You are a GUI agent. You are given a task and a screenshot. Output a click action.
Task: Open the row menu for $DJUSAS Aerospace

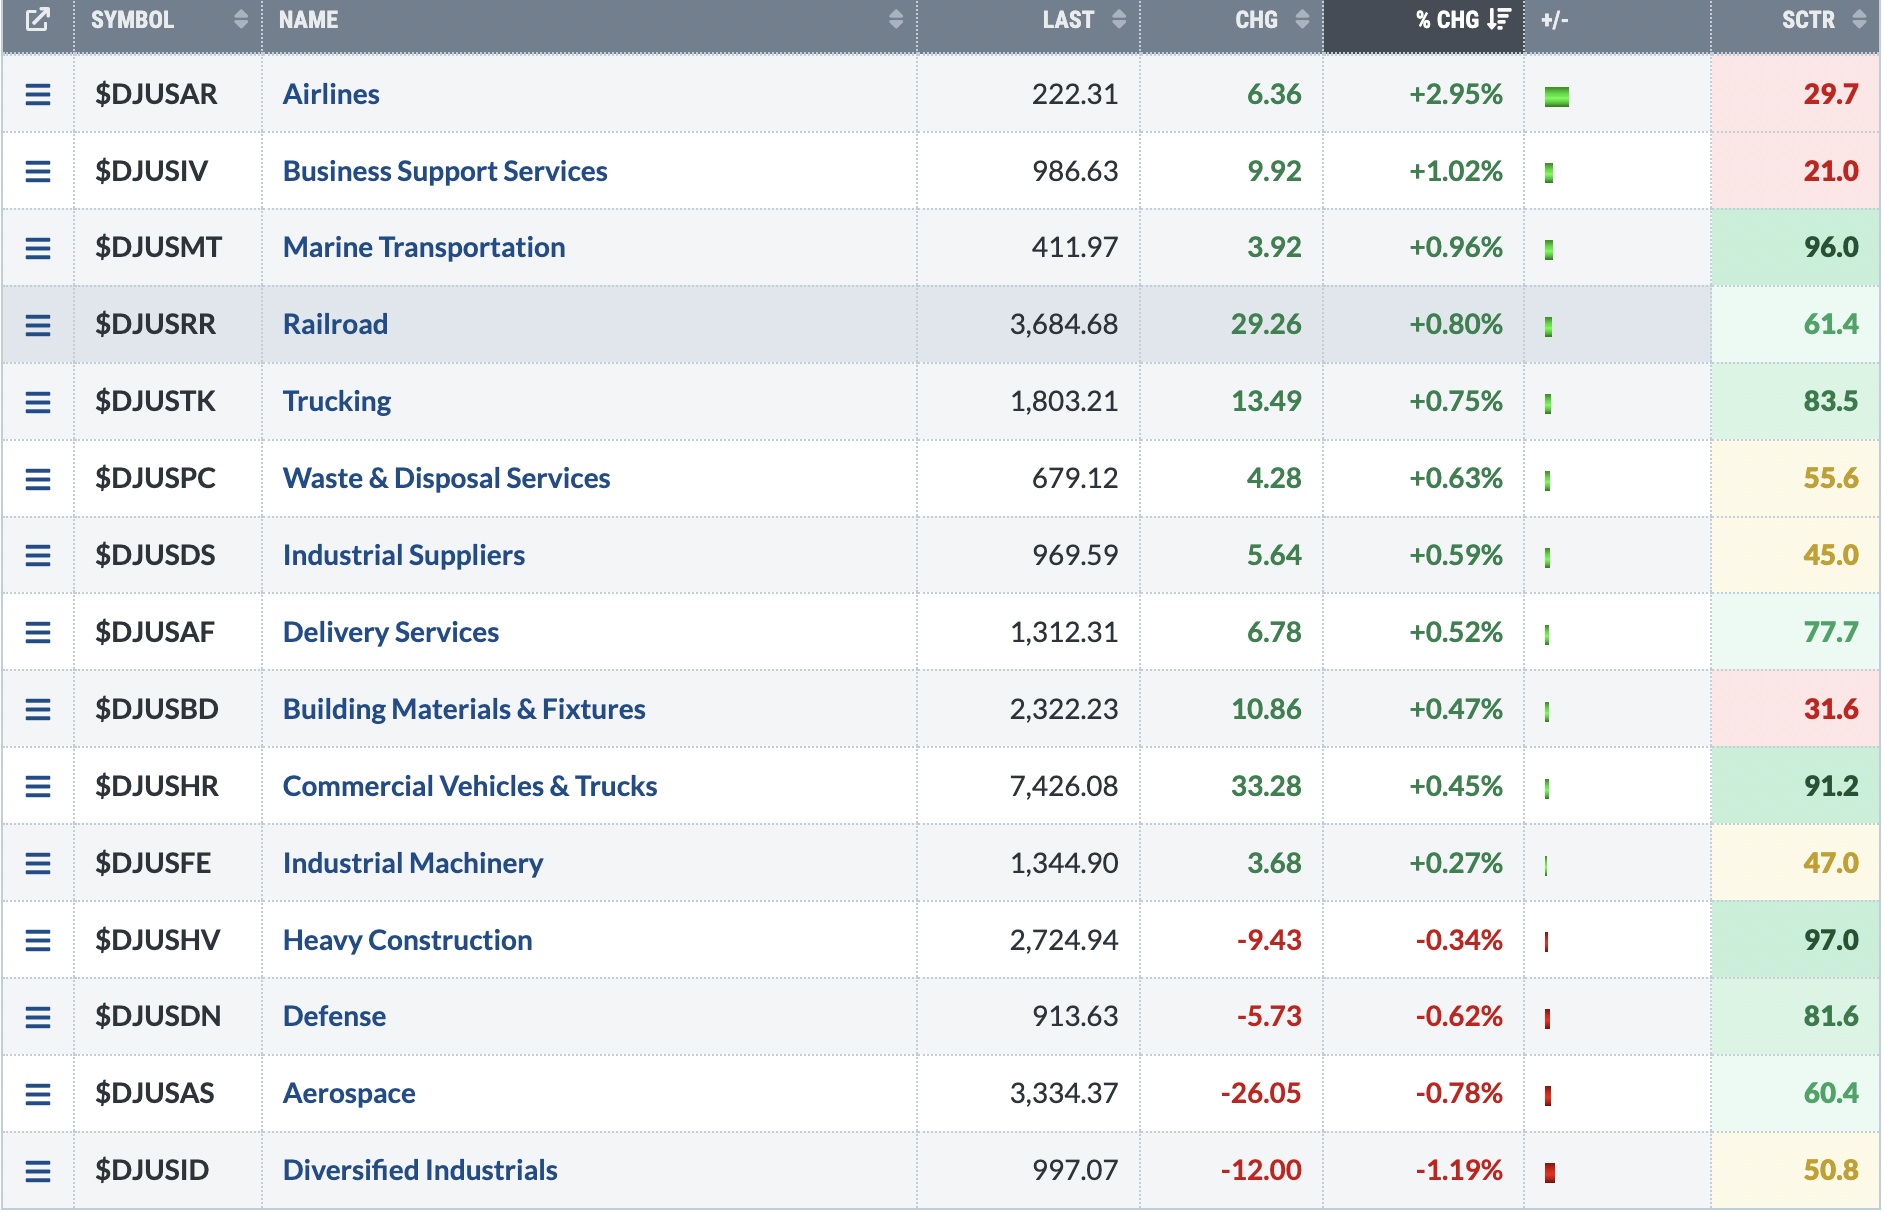click(38, 1094)
